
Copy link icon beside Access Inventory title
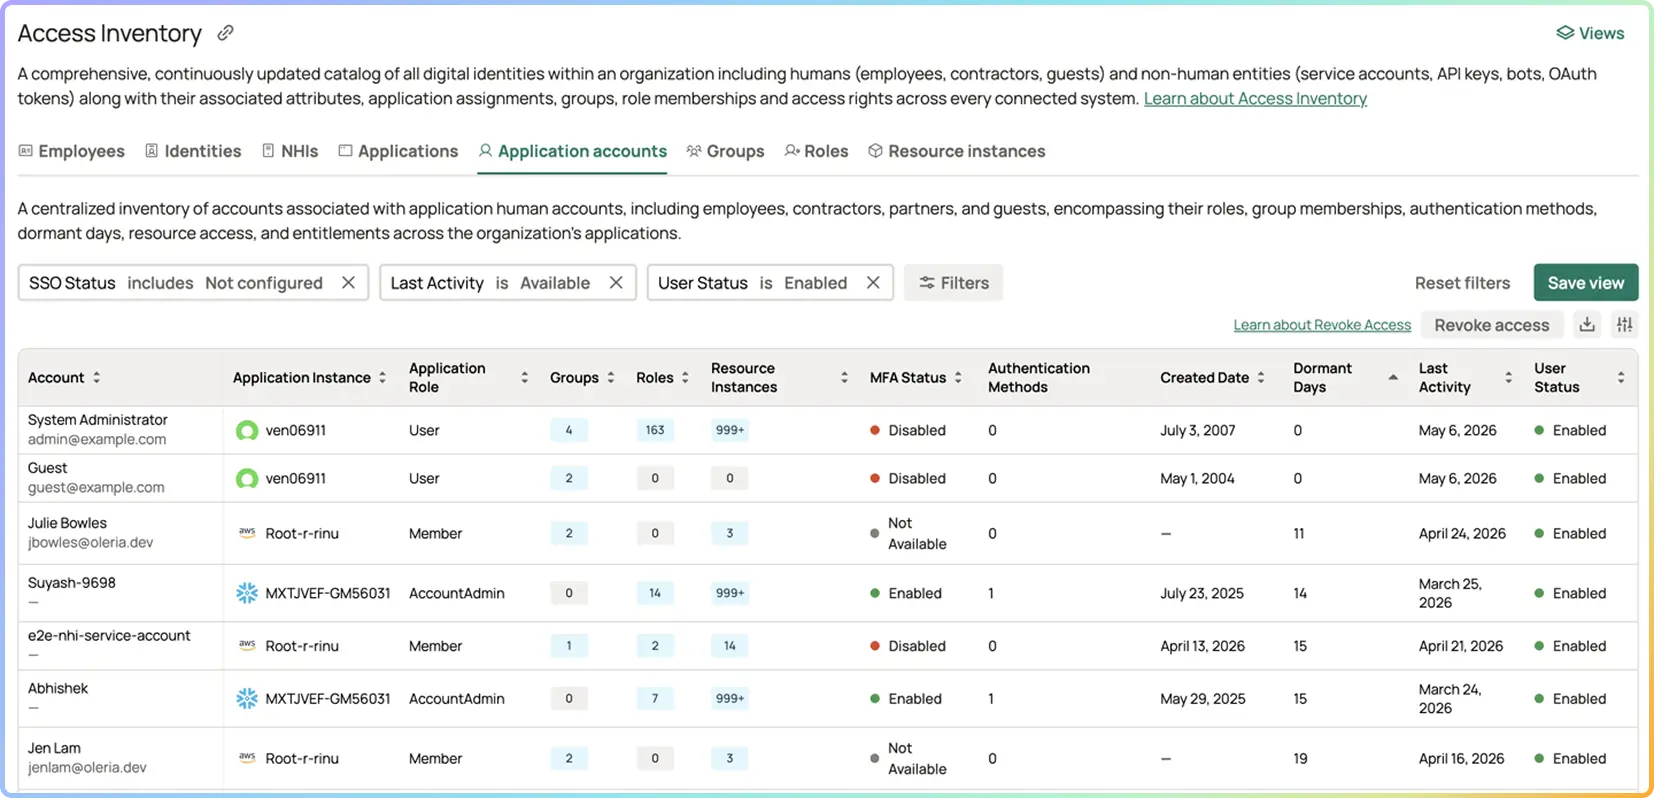pyautogui.click(x=226, y=33)
